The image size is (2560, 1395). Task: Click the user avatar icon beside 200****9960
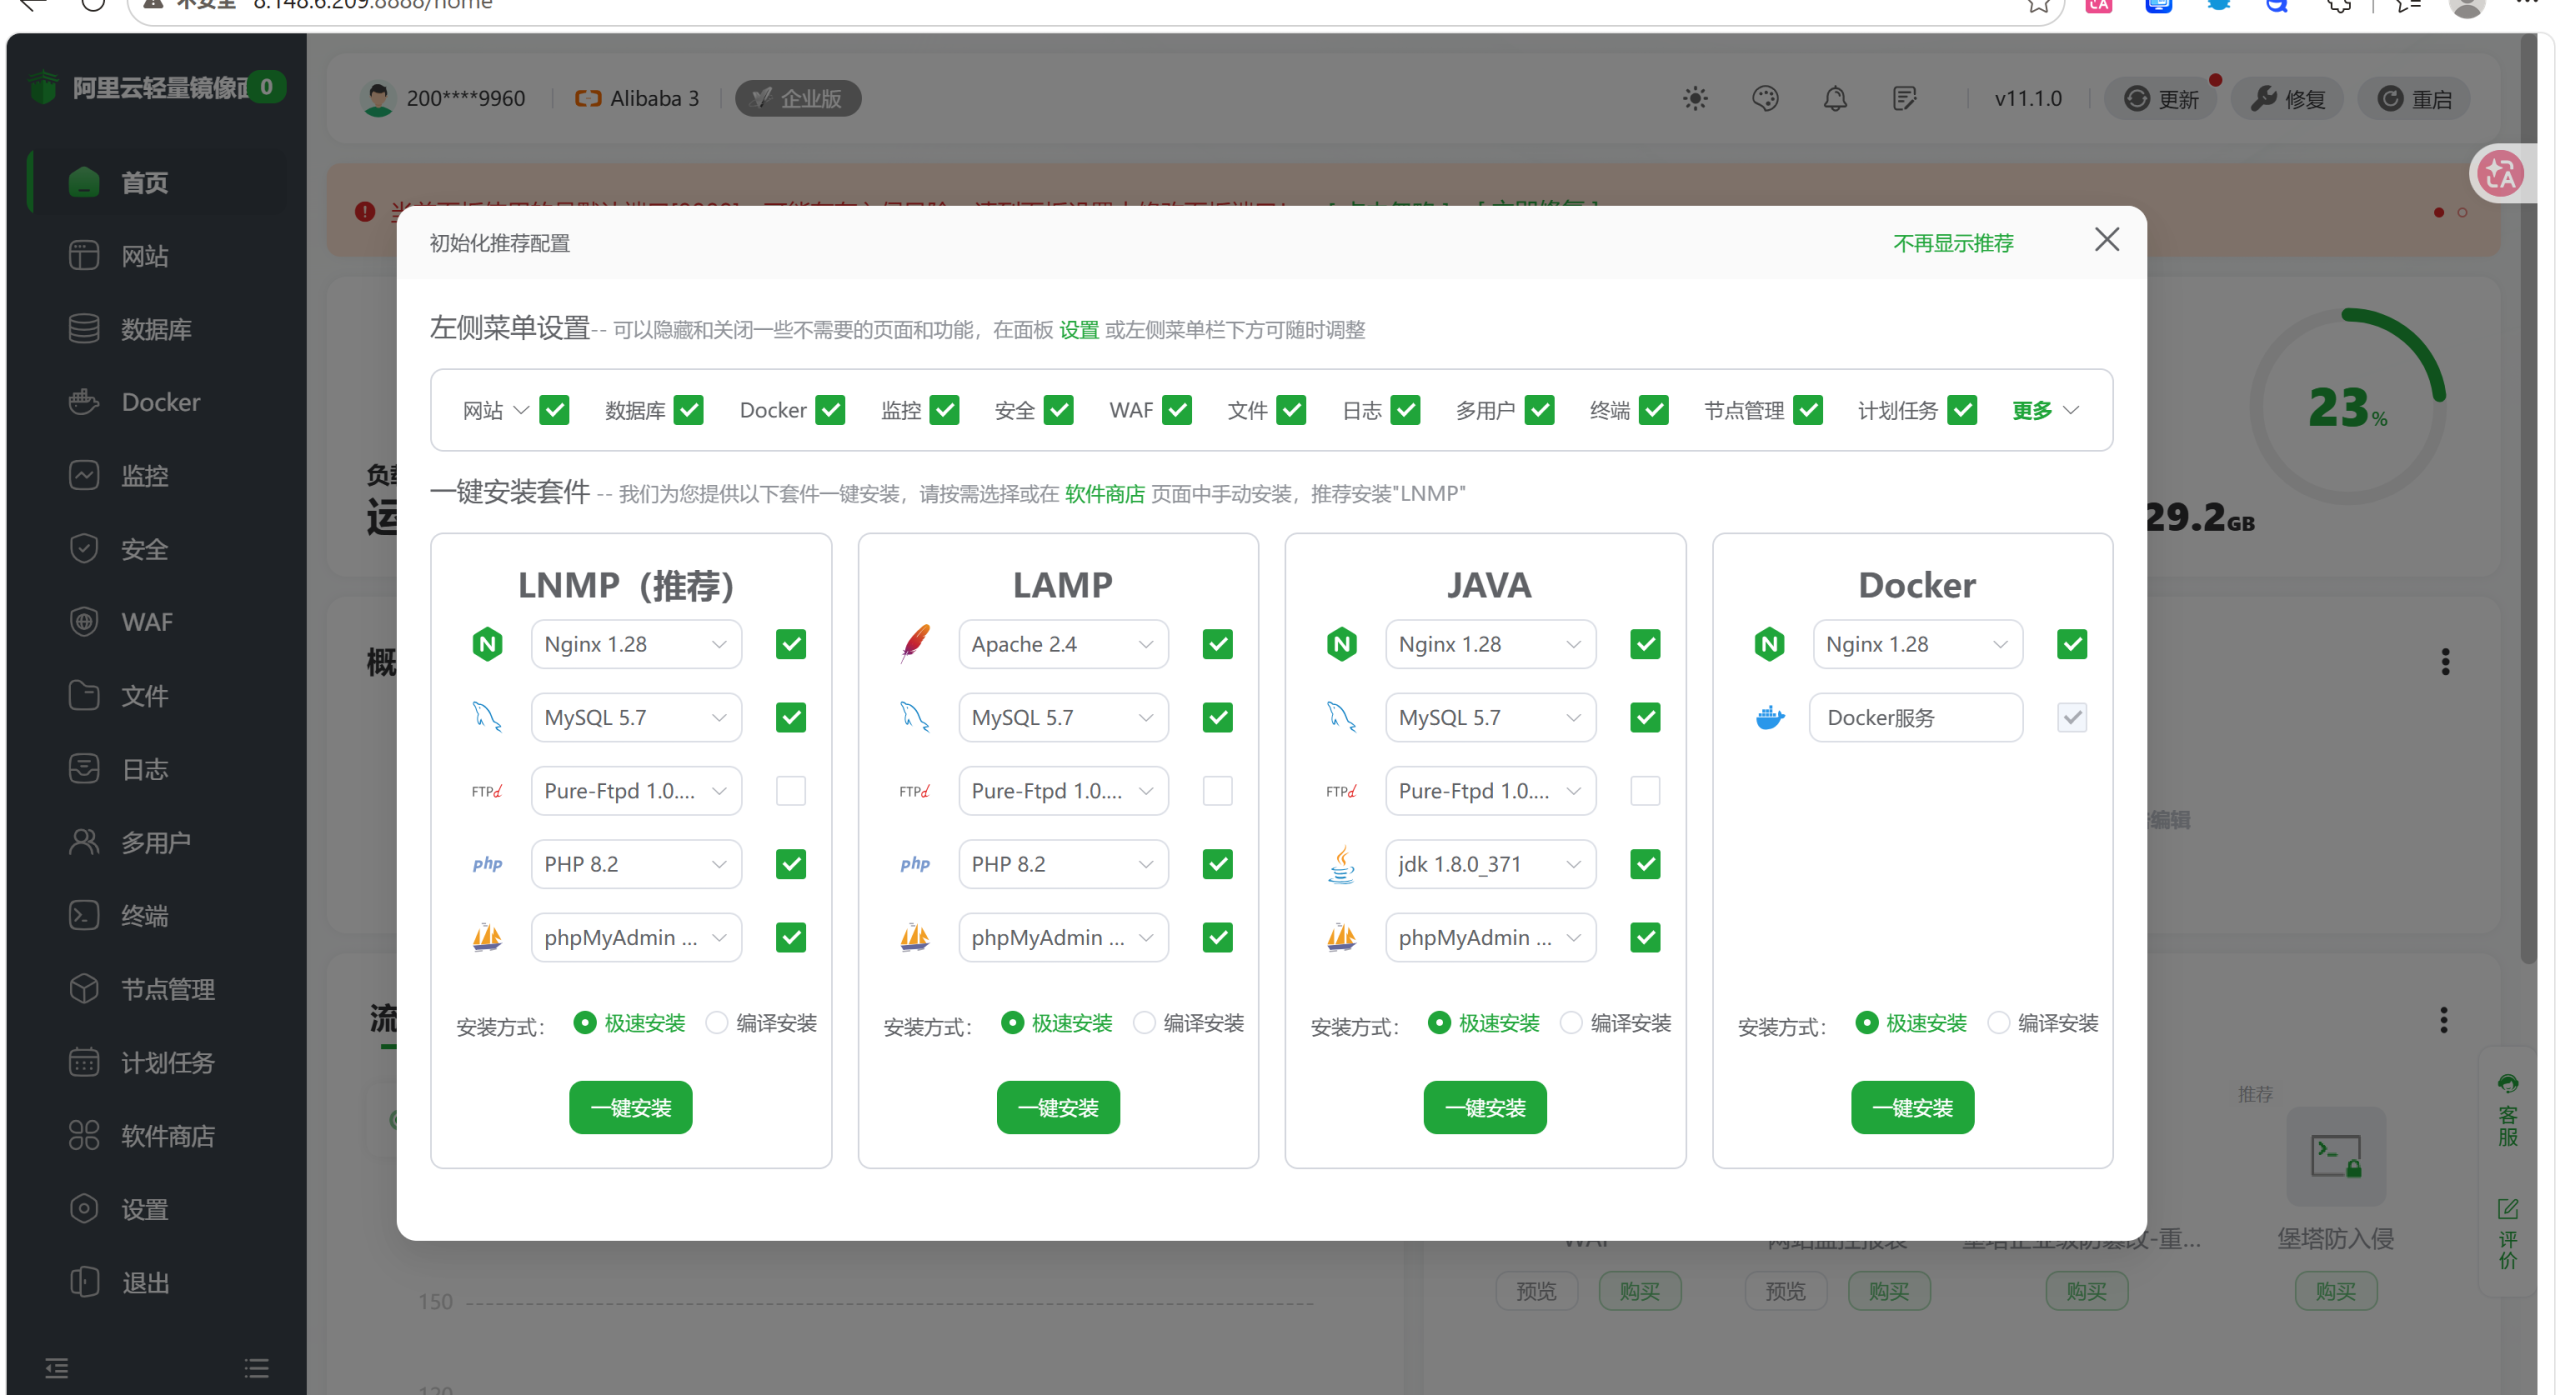(x=378, y=98)
